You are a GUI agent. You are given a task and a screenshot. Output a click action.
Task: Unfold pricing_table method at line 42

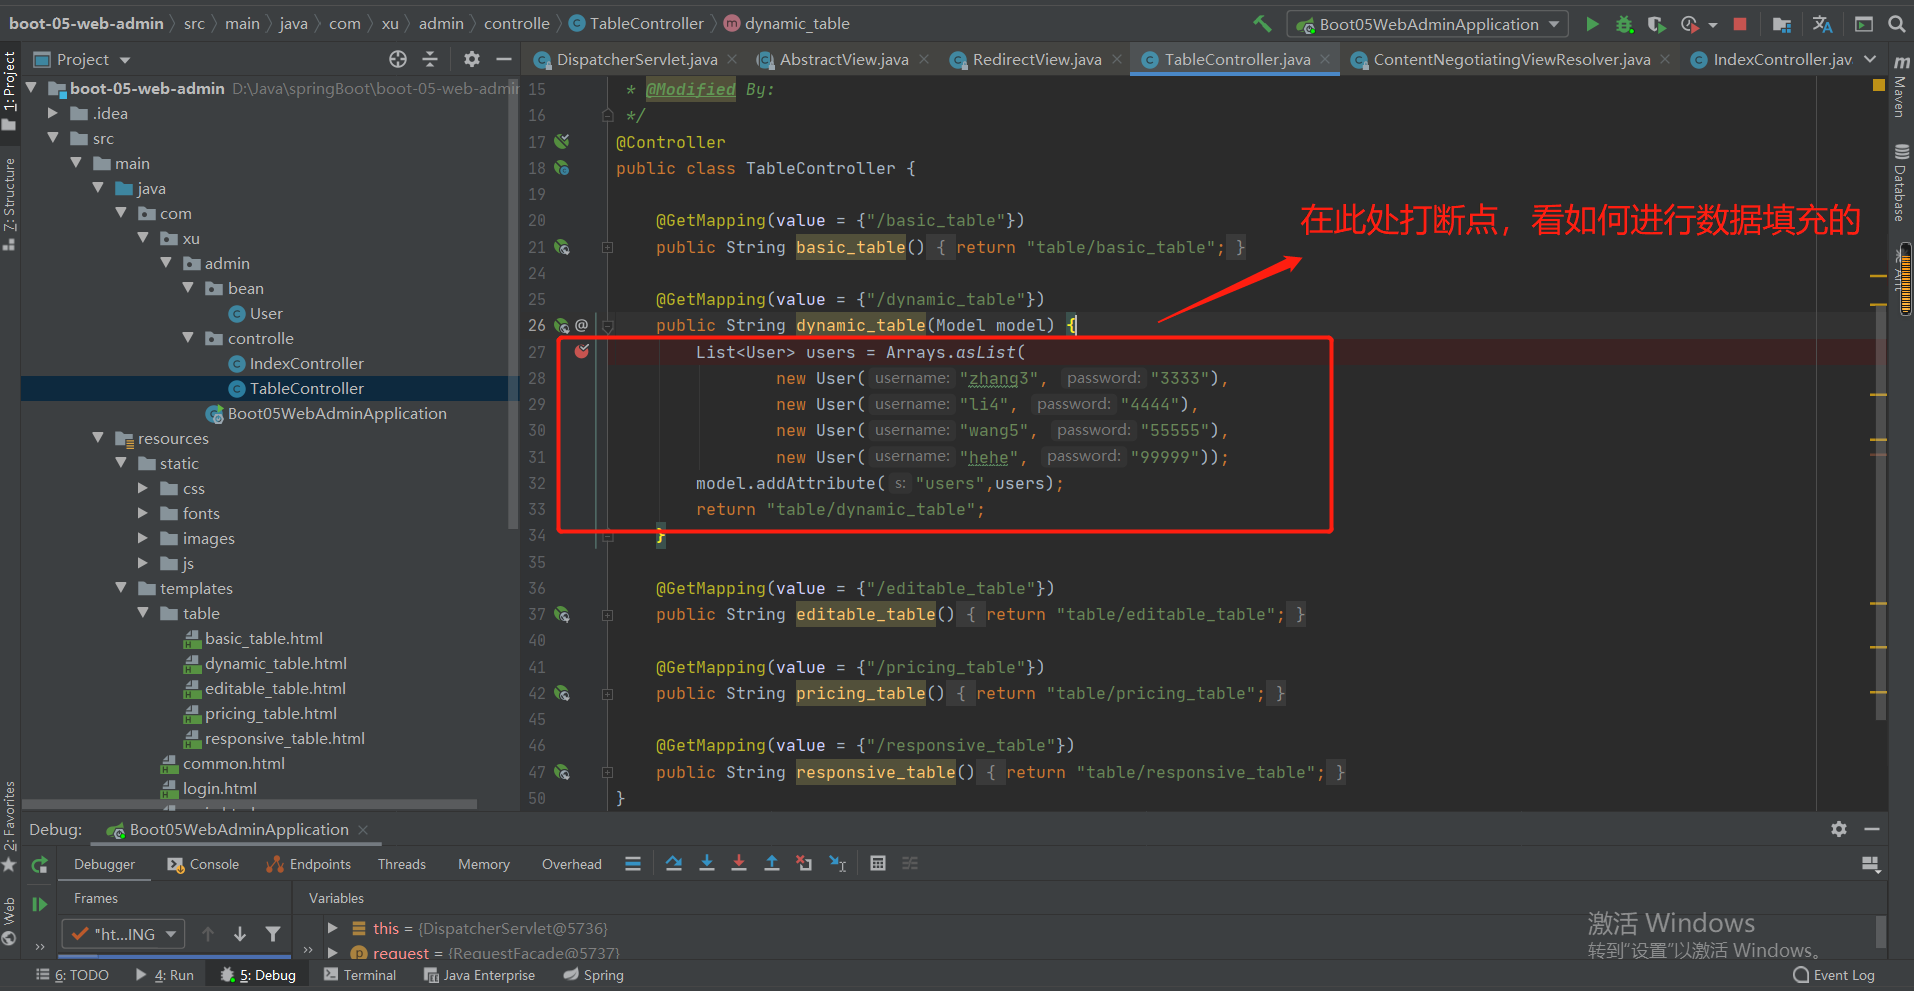607,693
